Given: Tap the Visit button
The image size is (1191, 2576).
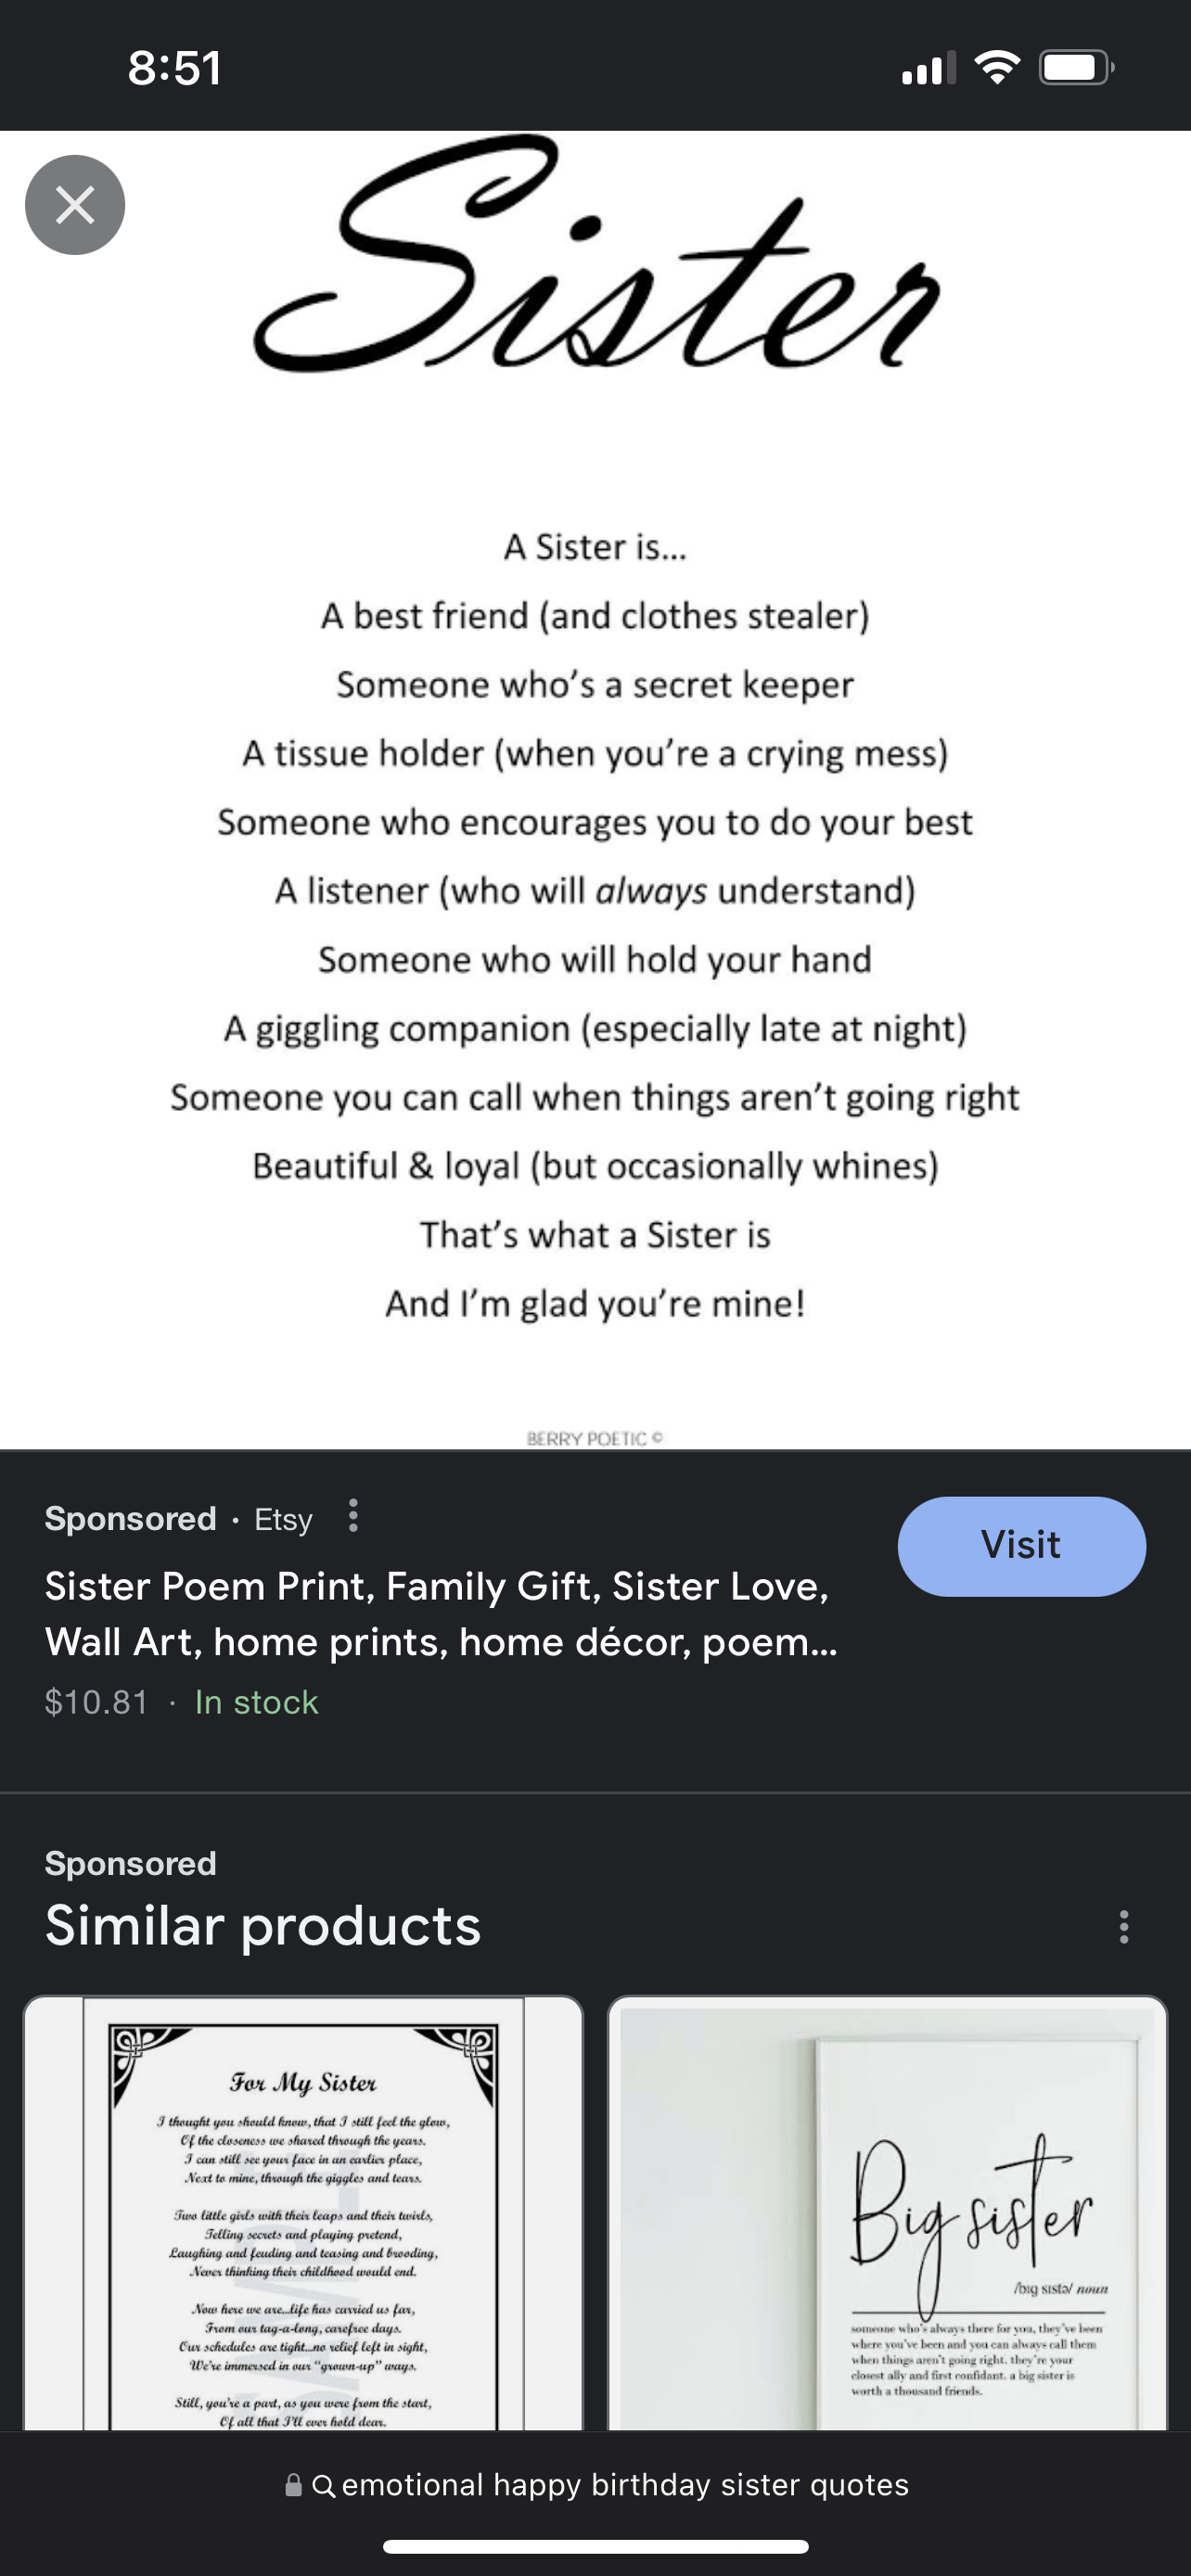Looking at the screenshot, I should [x=1021, y=1545].
